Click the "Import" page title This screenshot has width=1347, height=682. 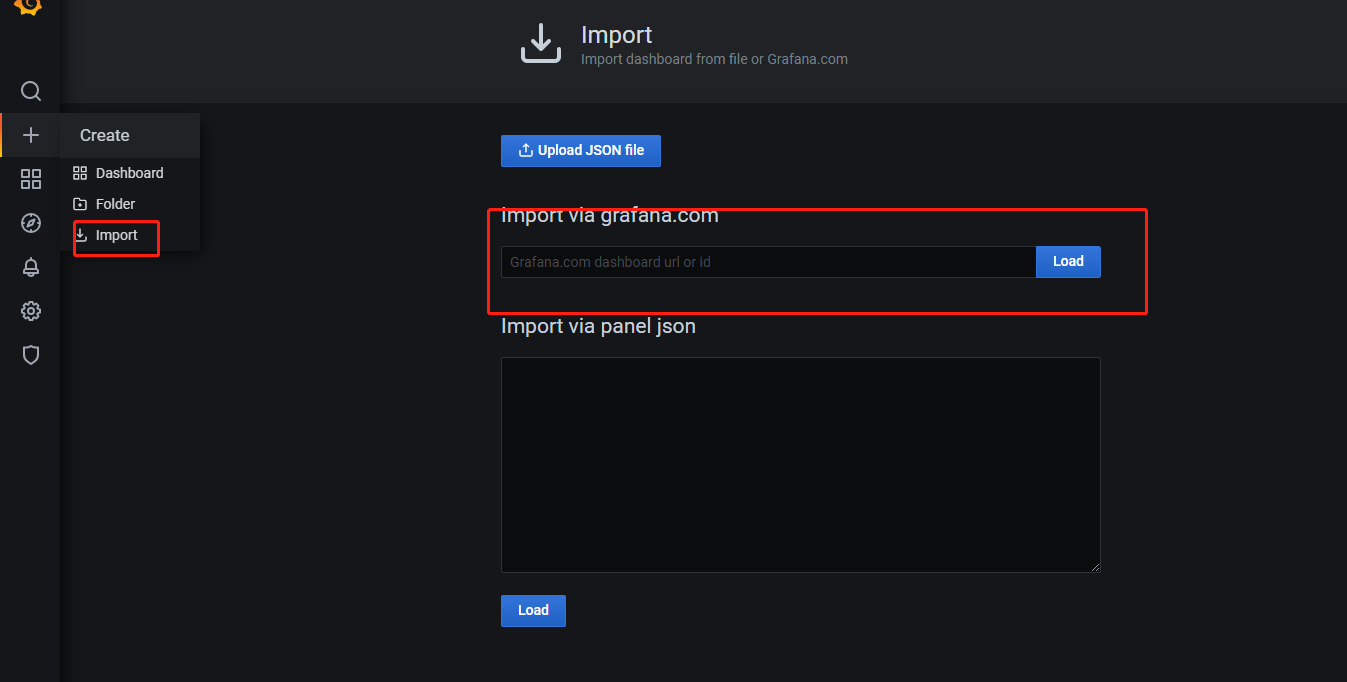[616, 34]
